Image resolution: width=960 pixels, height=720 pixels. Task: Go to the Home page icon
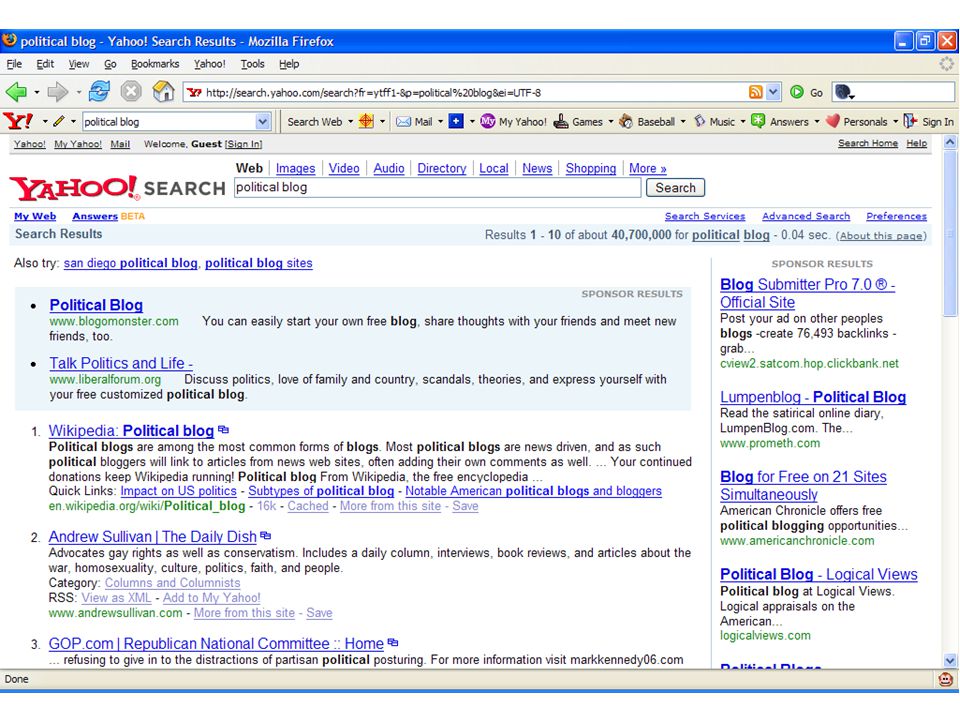tap(163, 92)
